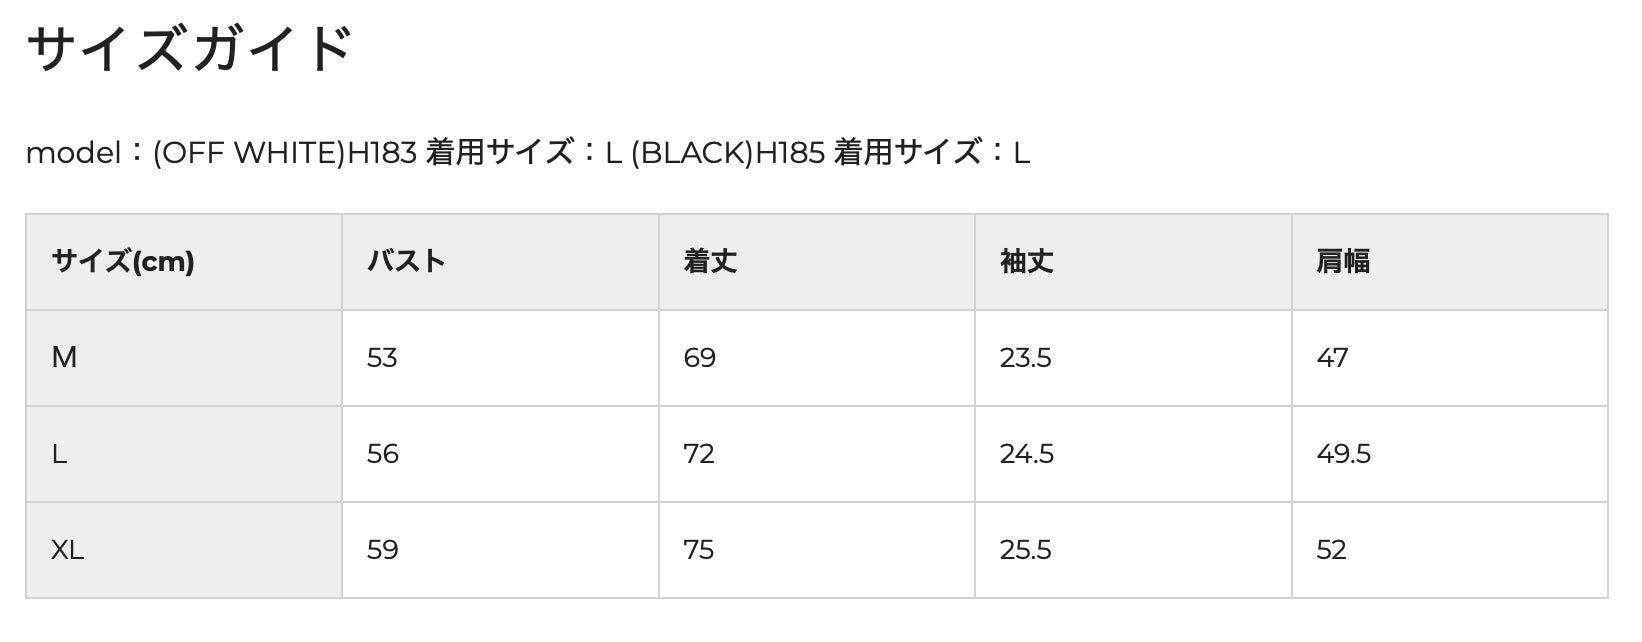1642x642 pixels.
Task: Select the L size row label
Action: pyautogui.click(x=59, y=454)
